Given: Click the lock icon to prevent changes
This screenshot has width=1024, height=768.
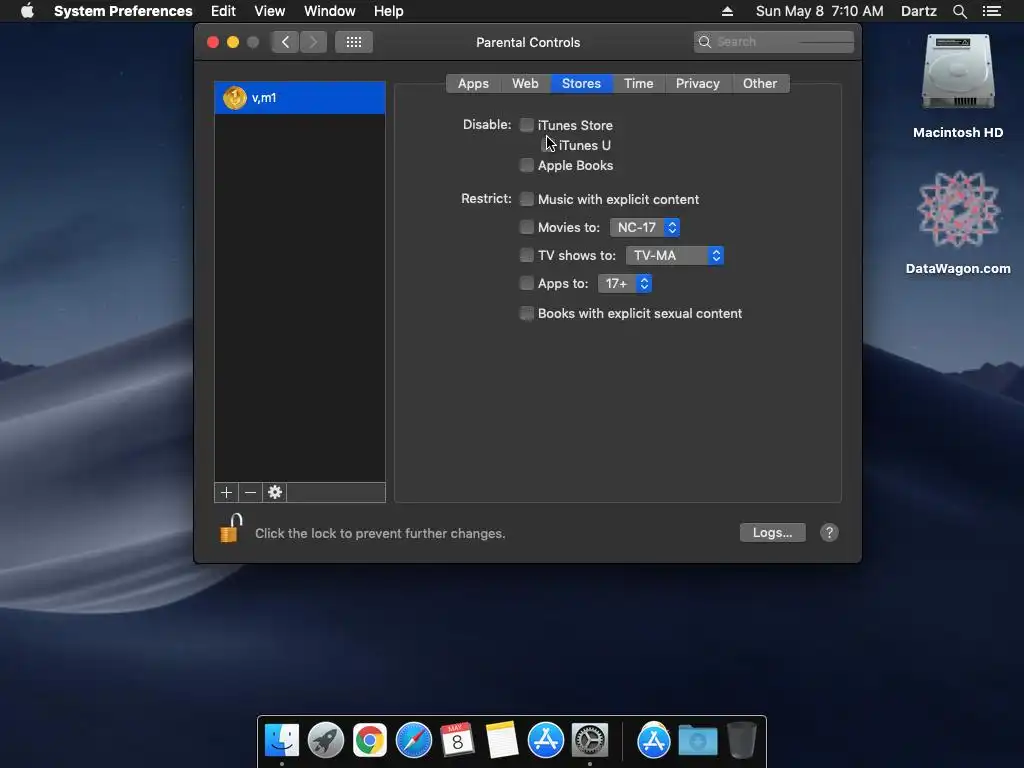Looking at the screenshot, I should click(x=231, y=529).
